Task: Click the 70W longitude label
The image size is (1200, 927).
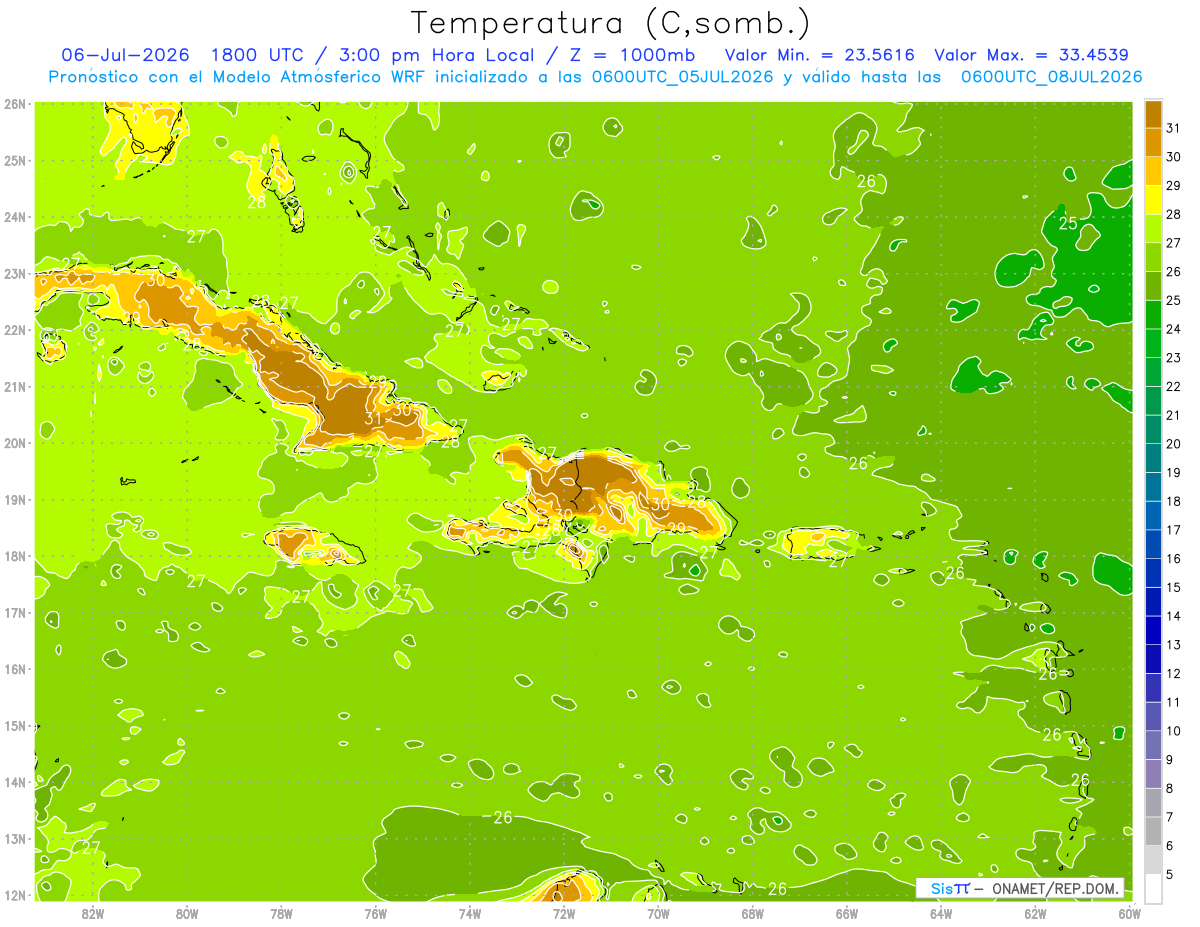Action: pyautogui.click(x=658, y=913)
